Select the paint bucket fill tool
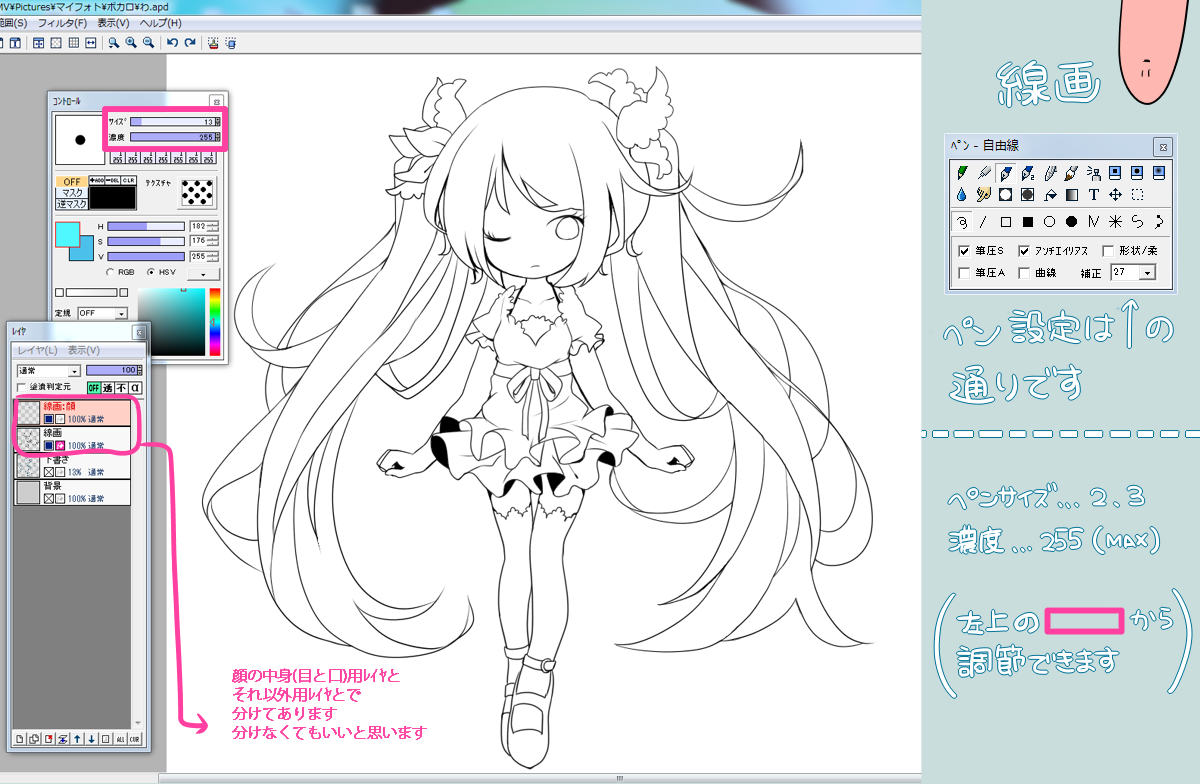 [1050, 194]
